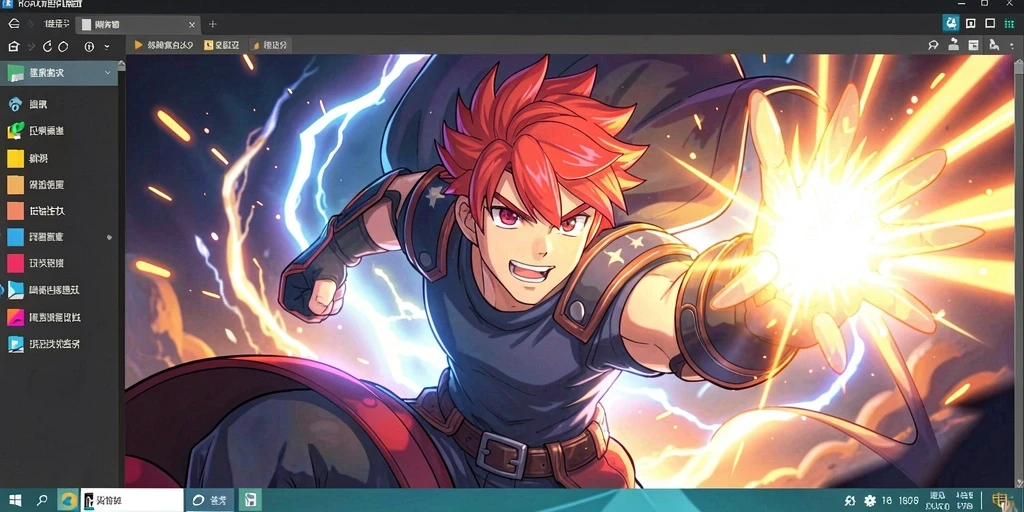This screenshot has width=1024, height=512.
Task: Open the vertical dots menu in right toolbar
Action: [1012, 46]
